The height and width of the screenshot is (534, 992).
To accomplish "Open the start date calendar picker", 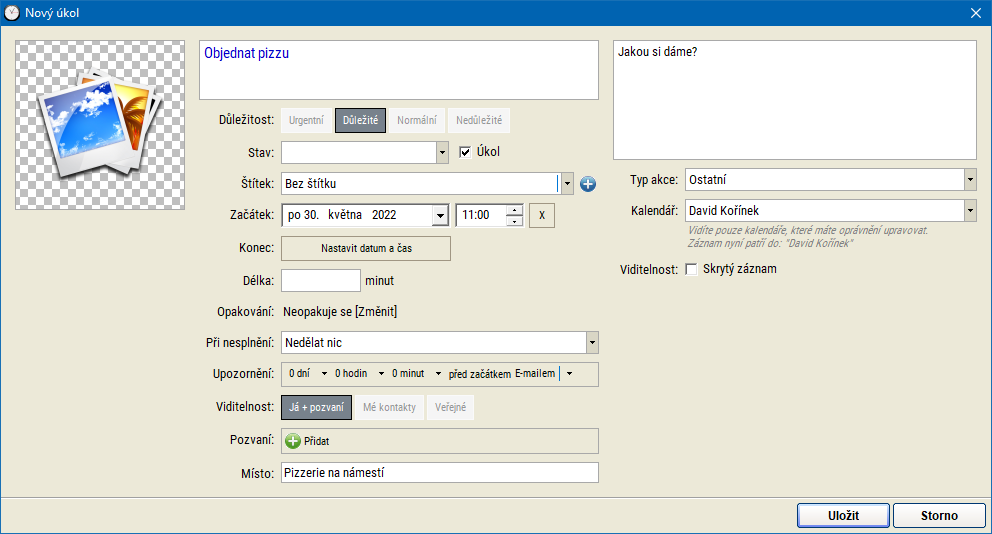I will (439, 215).
